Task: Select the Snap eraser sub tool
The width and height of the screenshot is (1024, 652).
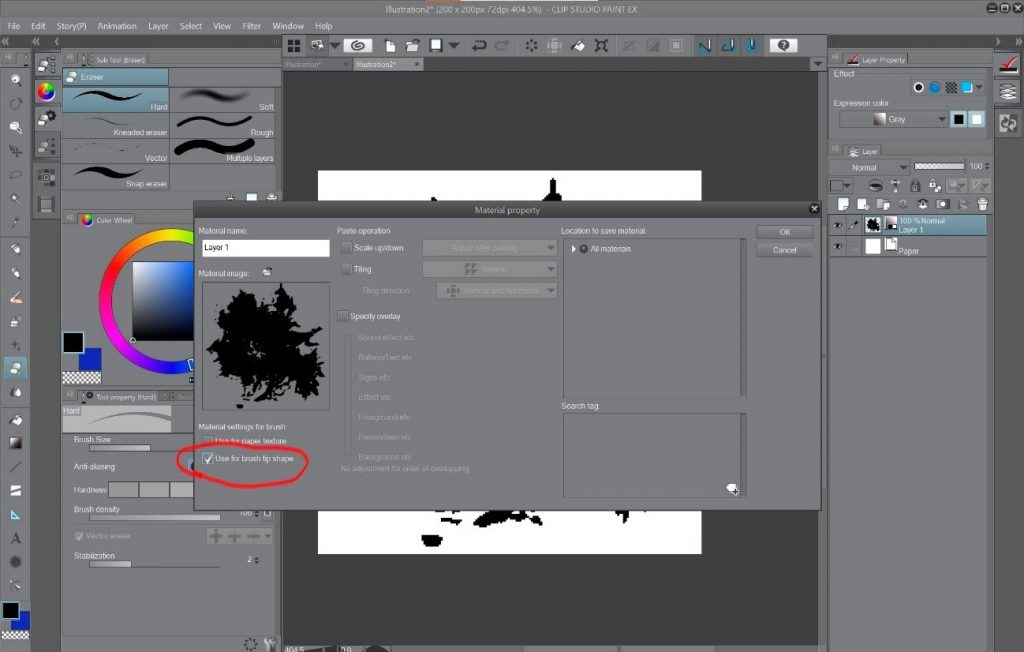Action: pyautogui.click(x=116, y=176)
